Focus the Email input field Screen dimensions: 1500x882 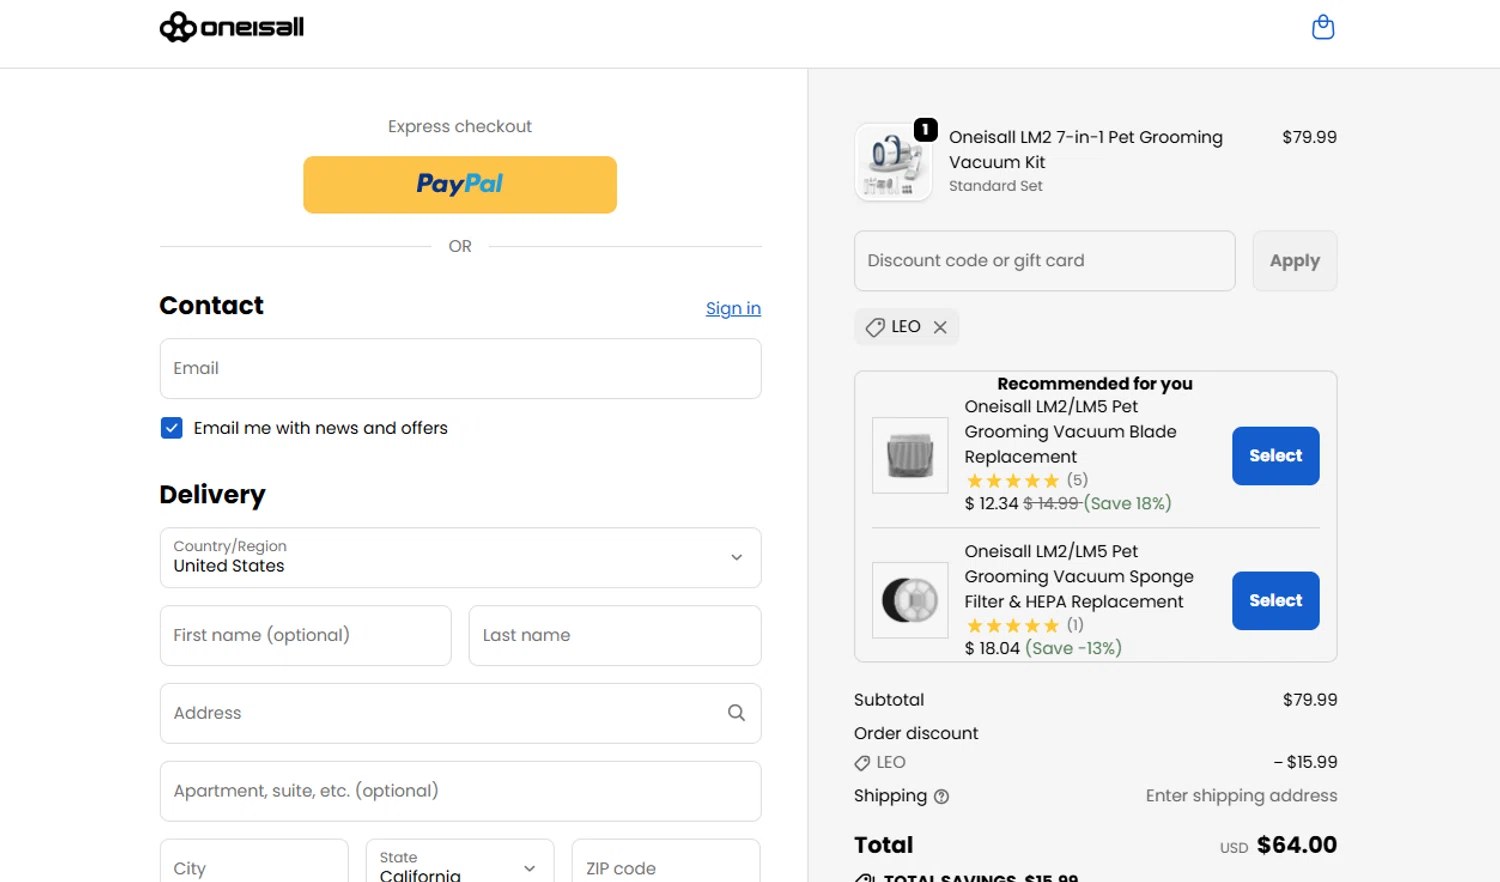[460, 368]
